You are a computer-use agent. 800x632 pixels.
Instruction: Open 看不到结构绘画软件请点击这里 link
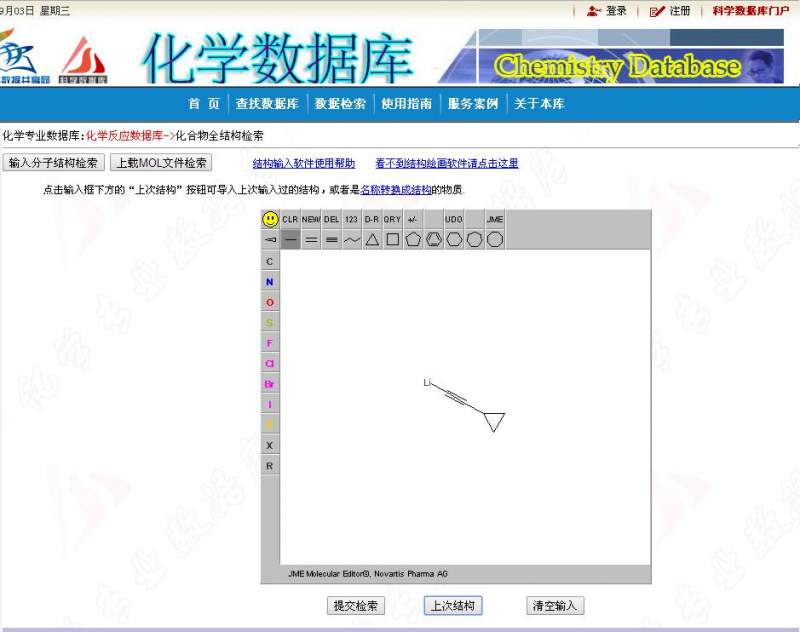(x=447, y=163)
